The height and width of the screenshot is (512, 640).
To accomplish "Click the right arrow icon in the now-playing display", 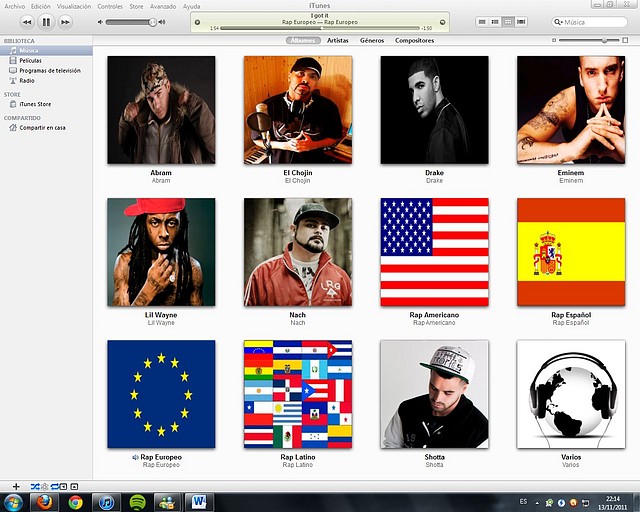I will point(442,22).
